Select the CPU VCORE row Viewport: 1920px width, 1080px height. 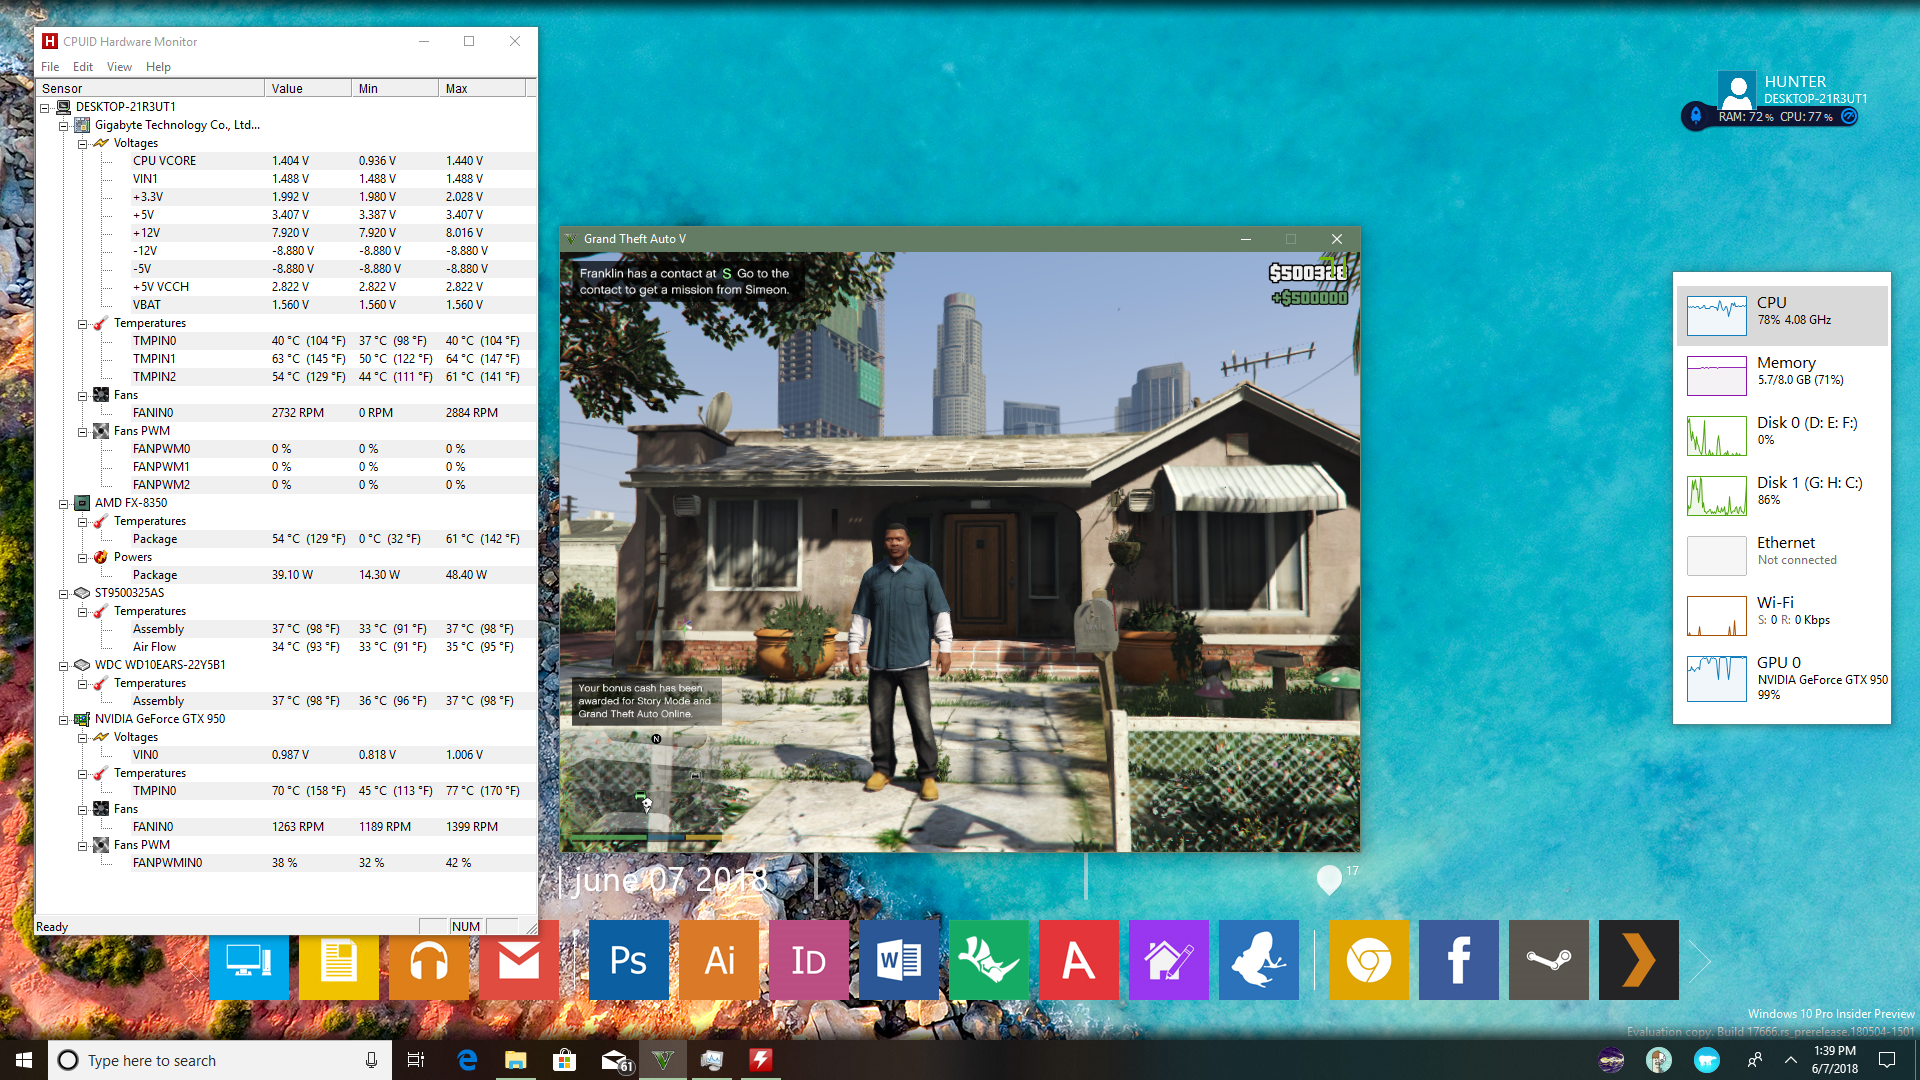[286, 161]
